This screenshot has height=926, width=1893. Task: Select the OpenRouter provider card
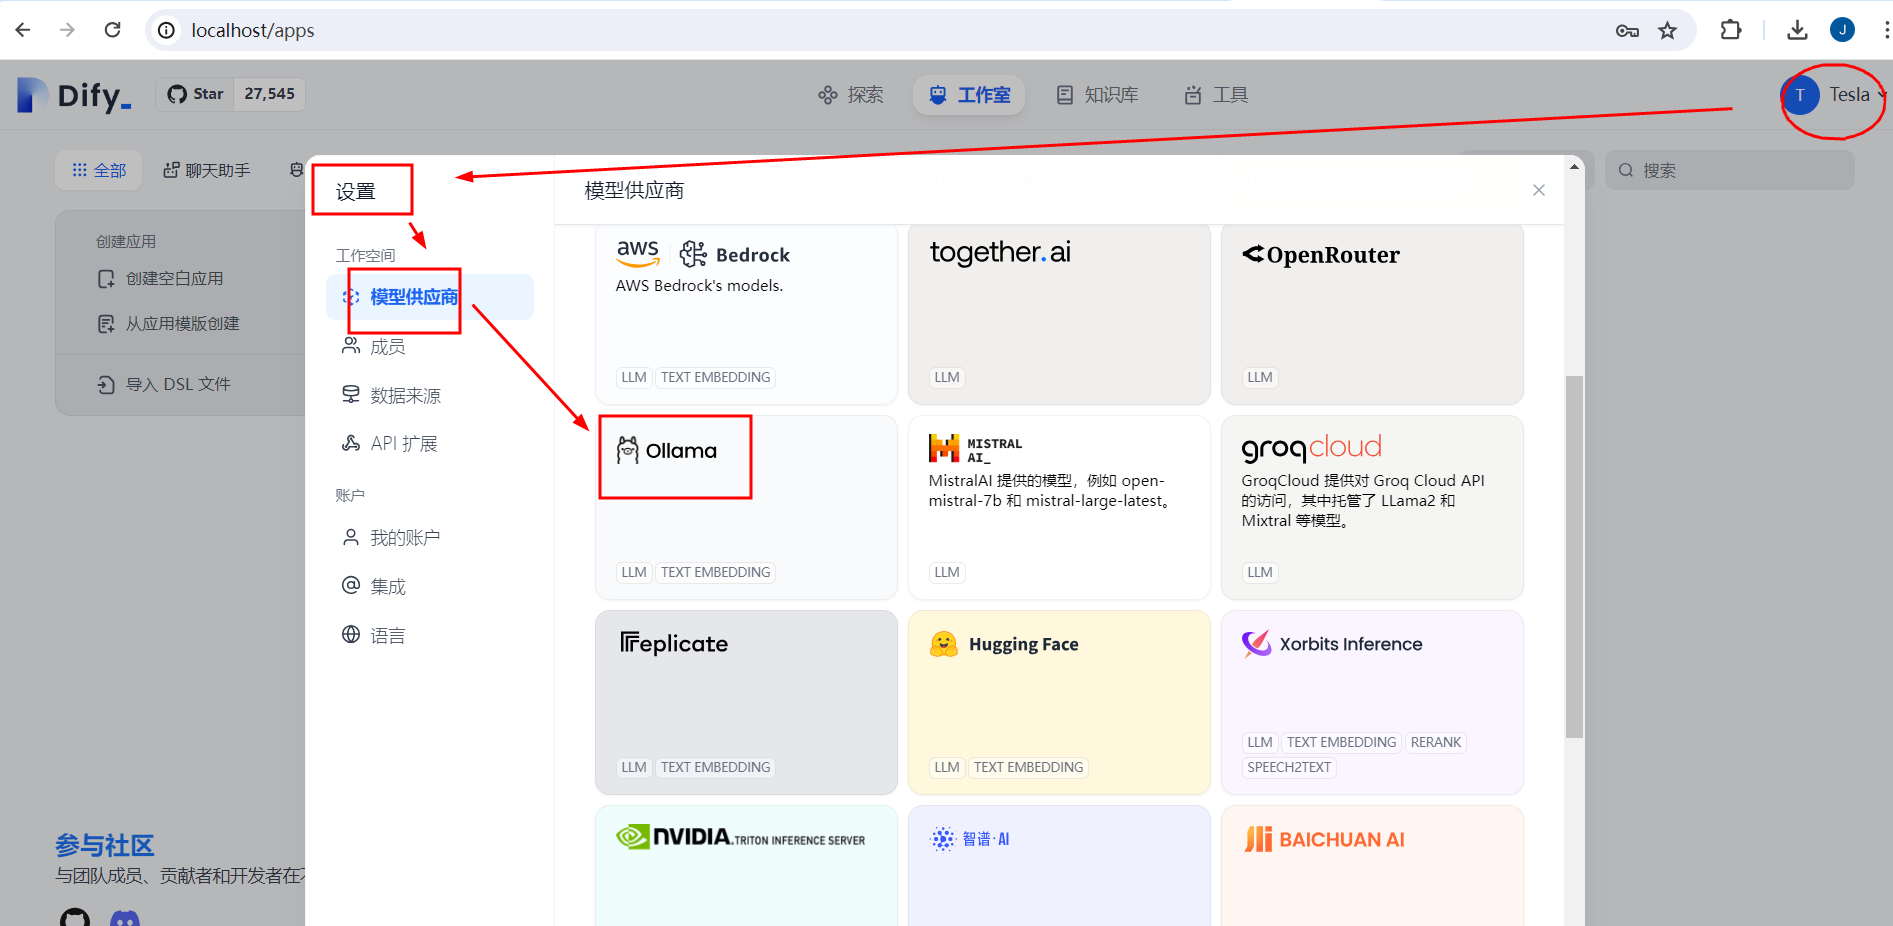coord(1372,314)
